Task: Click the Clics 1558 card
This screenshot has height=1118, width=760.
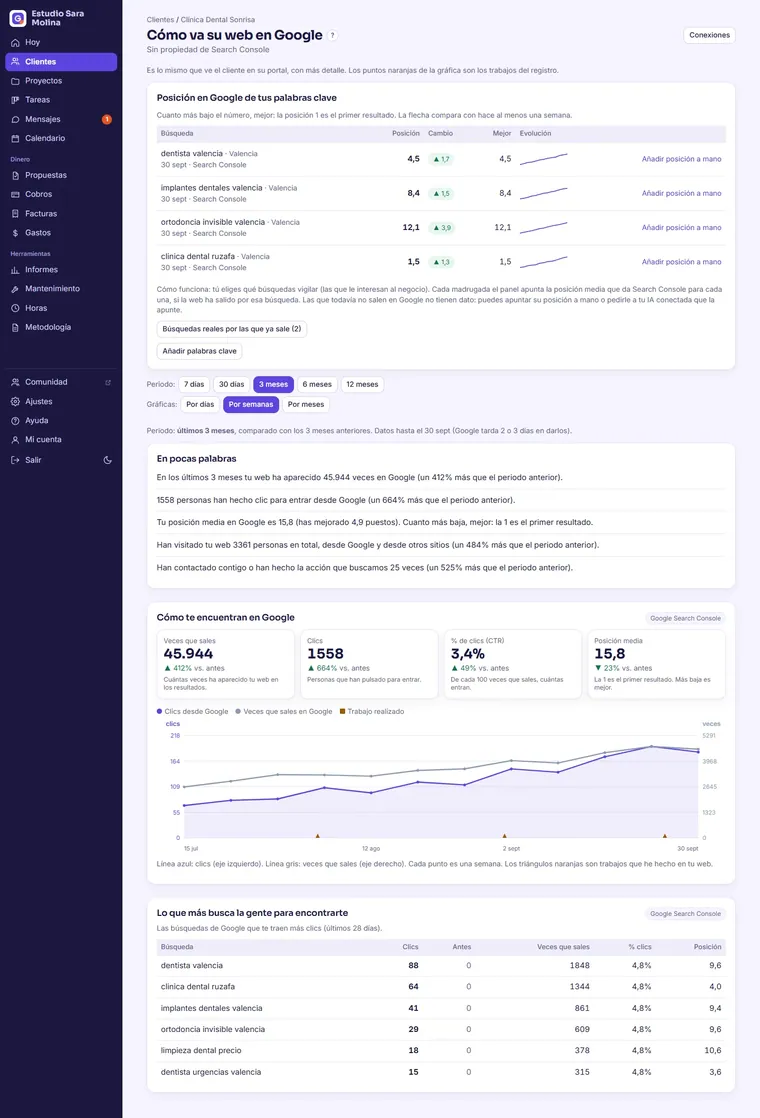Action: [369, 665]
